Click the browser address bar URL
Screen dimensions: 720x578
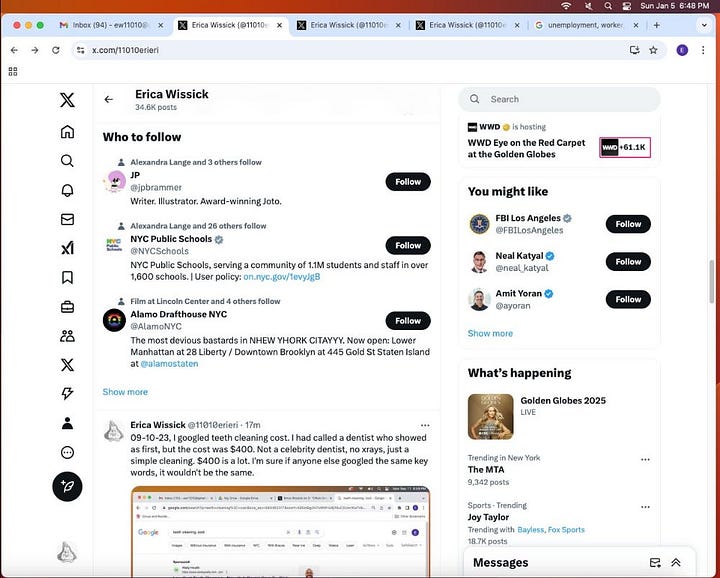pos(125,50)
